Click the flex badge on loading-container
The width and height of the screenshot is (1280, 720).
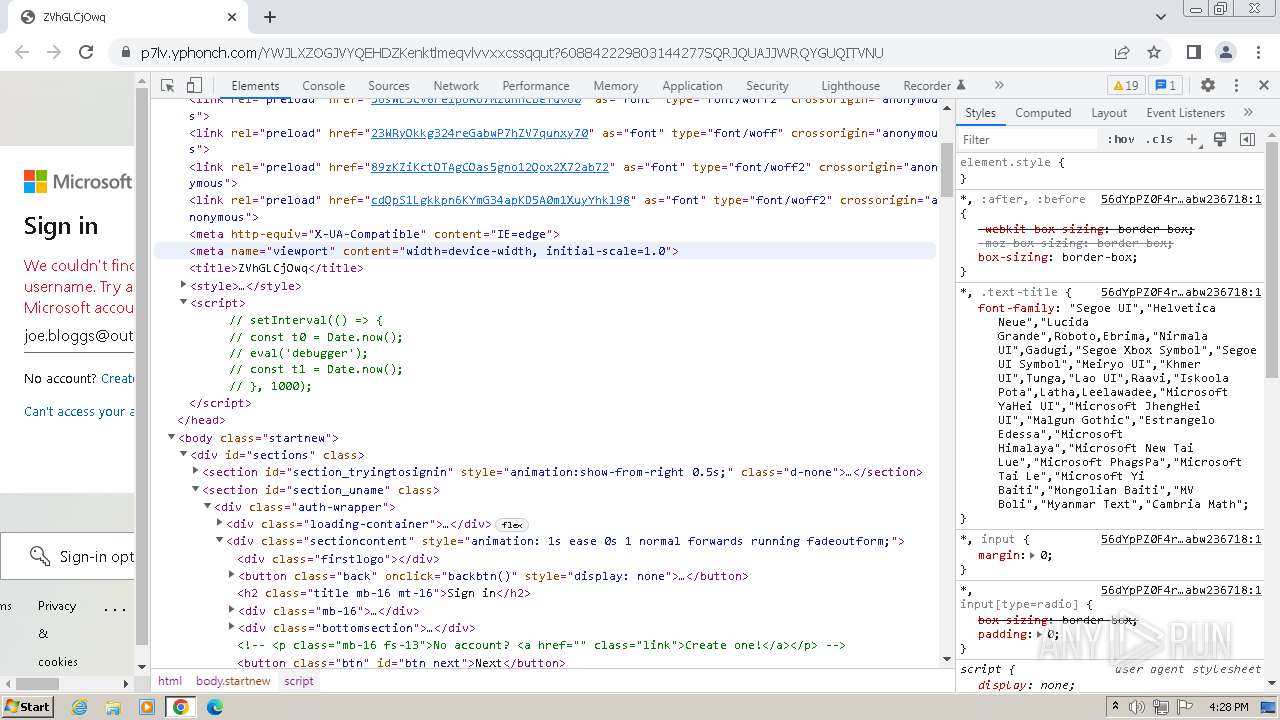512,524
